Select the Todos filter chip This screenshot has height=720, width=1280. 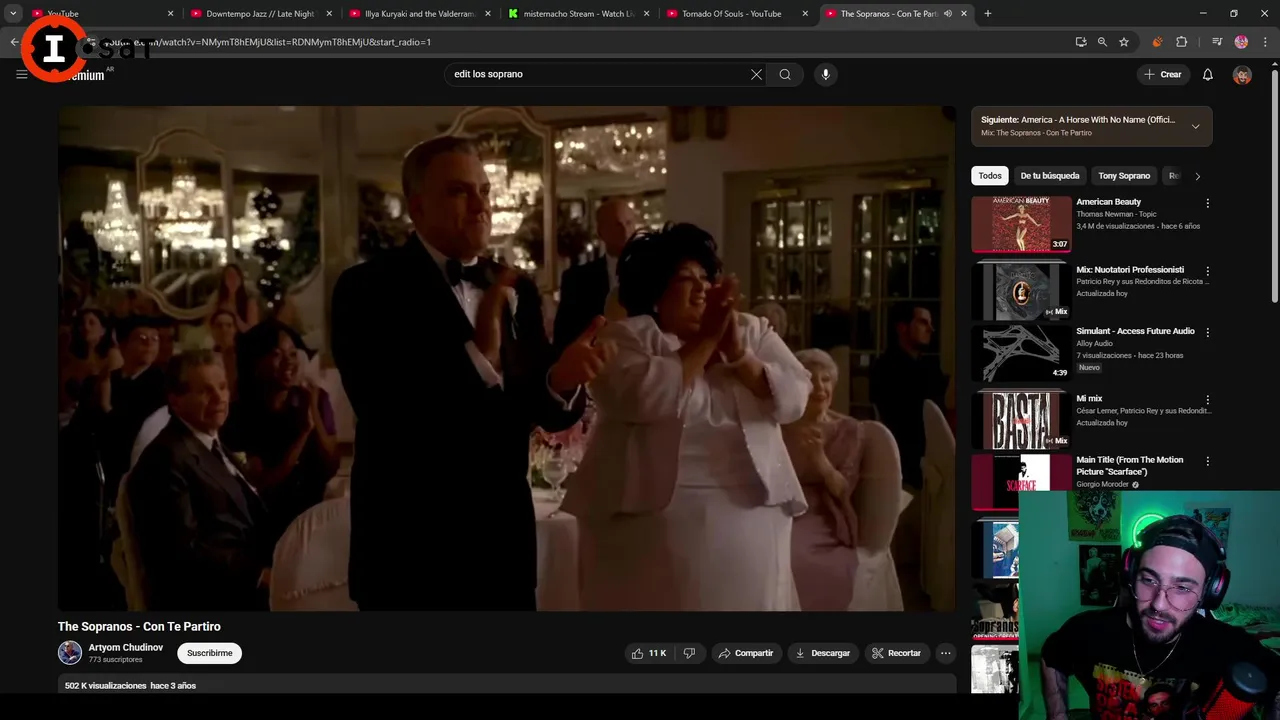[x=990, y=176]
